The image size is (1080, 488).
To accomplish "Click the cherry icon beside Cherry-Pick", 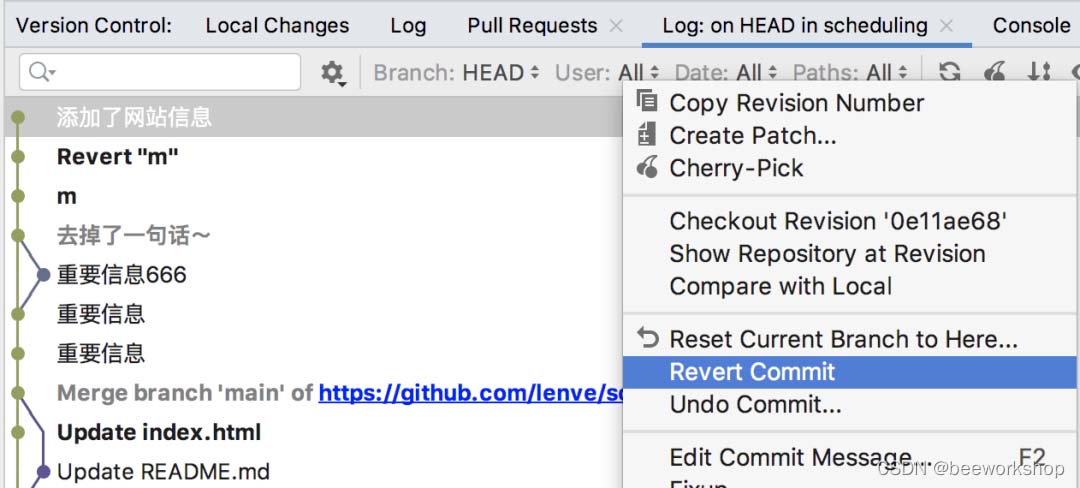I will pos(647,167).
